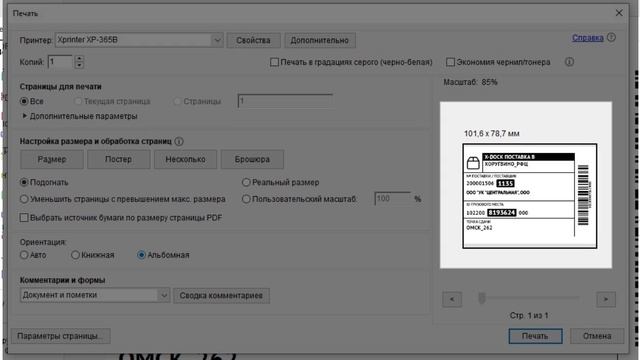640x360 pixels.
Task: Select Уменьшить страницы с превышением radio option
Action: click(24, 199)
